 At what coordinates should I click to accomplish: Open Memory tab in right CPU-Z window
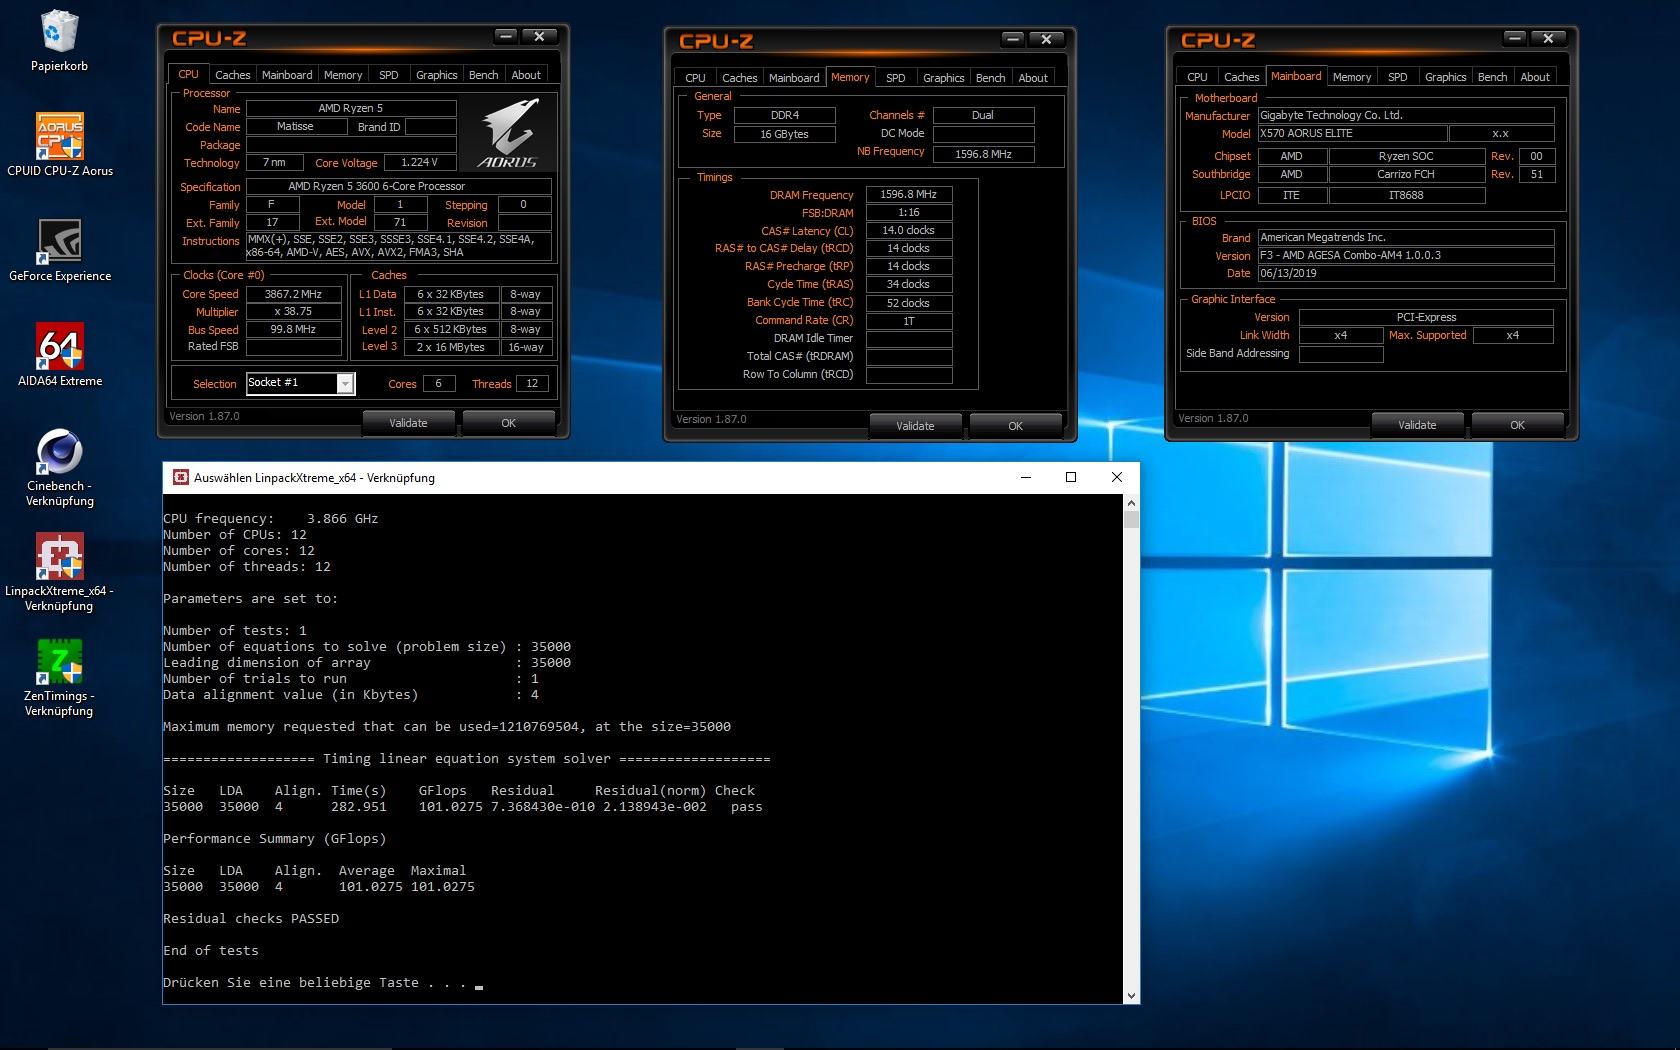click(x=1352, y=77)
